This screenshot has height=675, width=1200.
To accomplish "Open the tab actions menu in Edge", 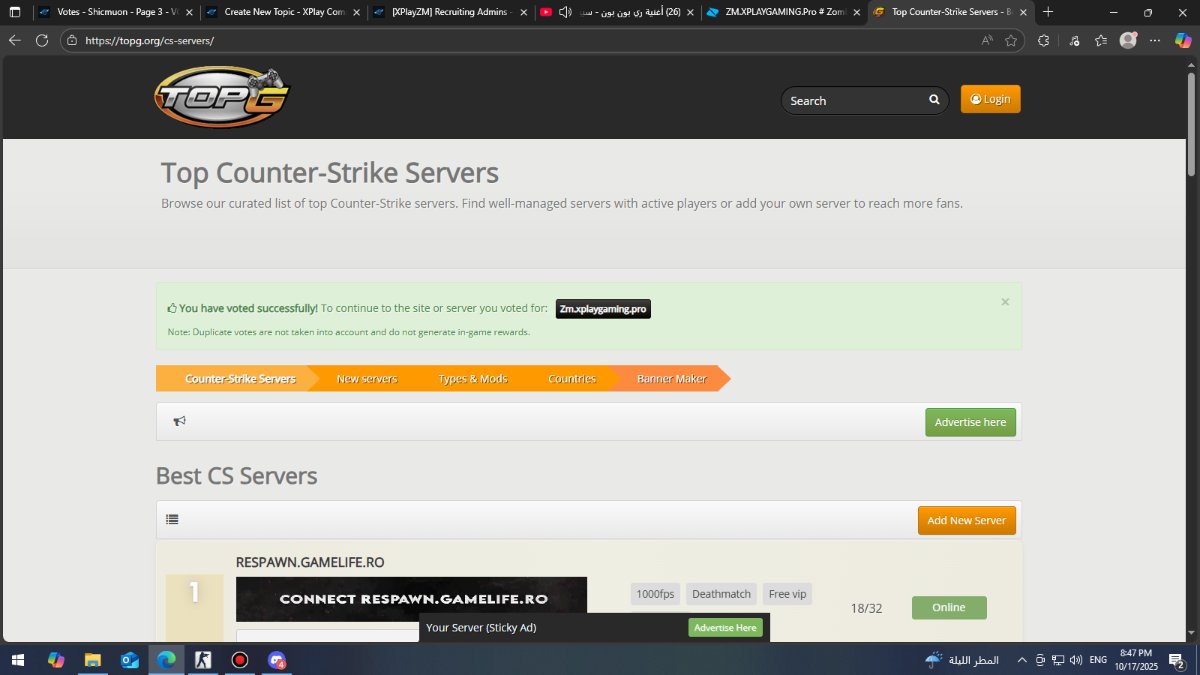I will (15, 12).
